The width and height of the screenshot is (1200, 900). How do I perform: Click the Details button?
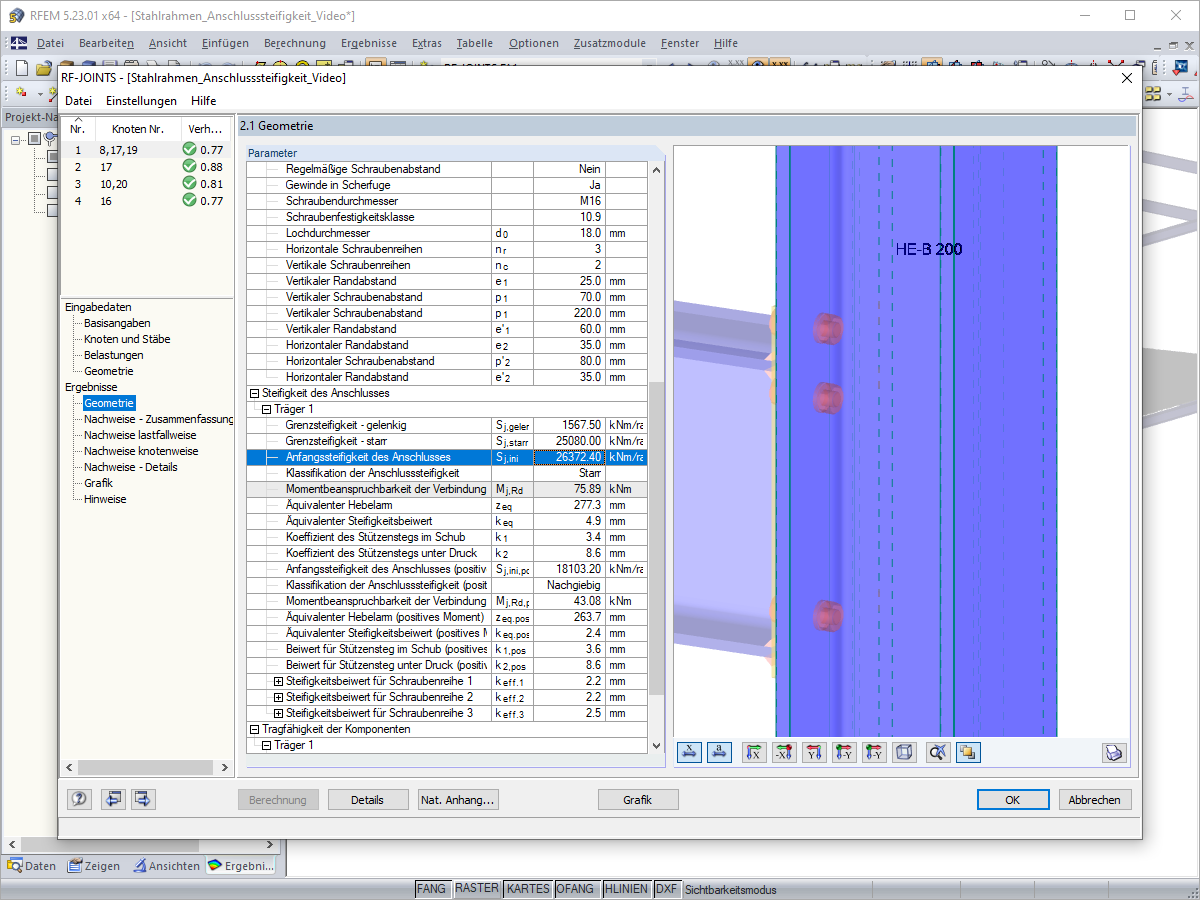[367, 800]
